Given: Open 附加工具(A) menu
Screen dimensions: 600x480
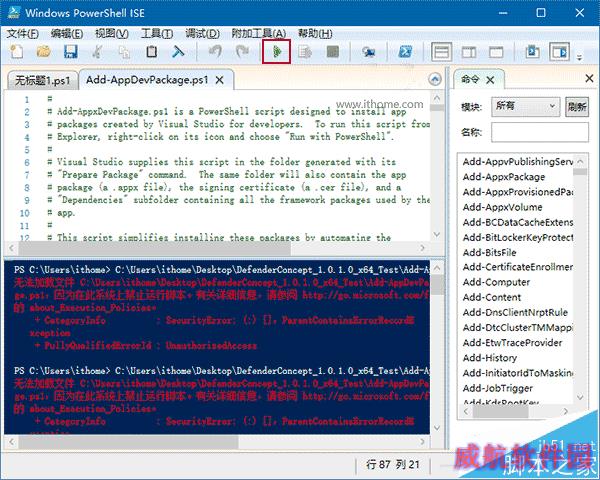Looking at the screenshot, I should 258,34.
